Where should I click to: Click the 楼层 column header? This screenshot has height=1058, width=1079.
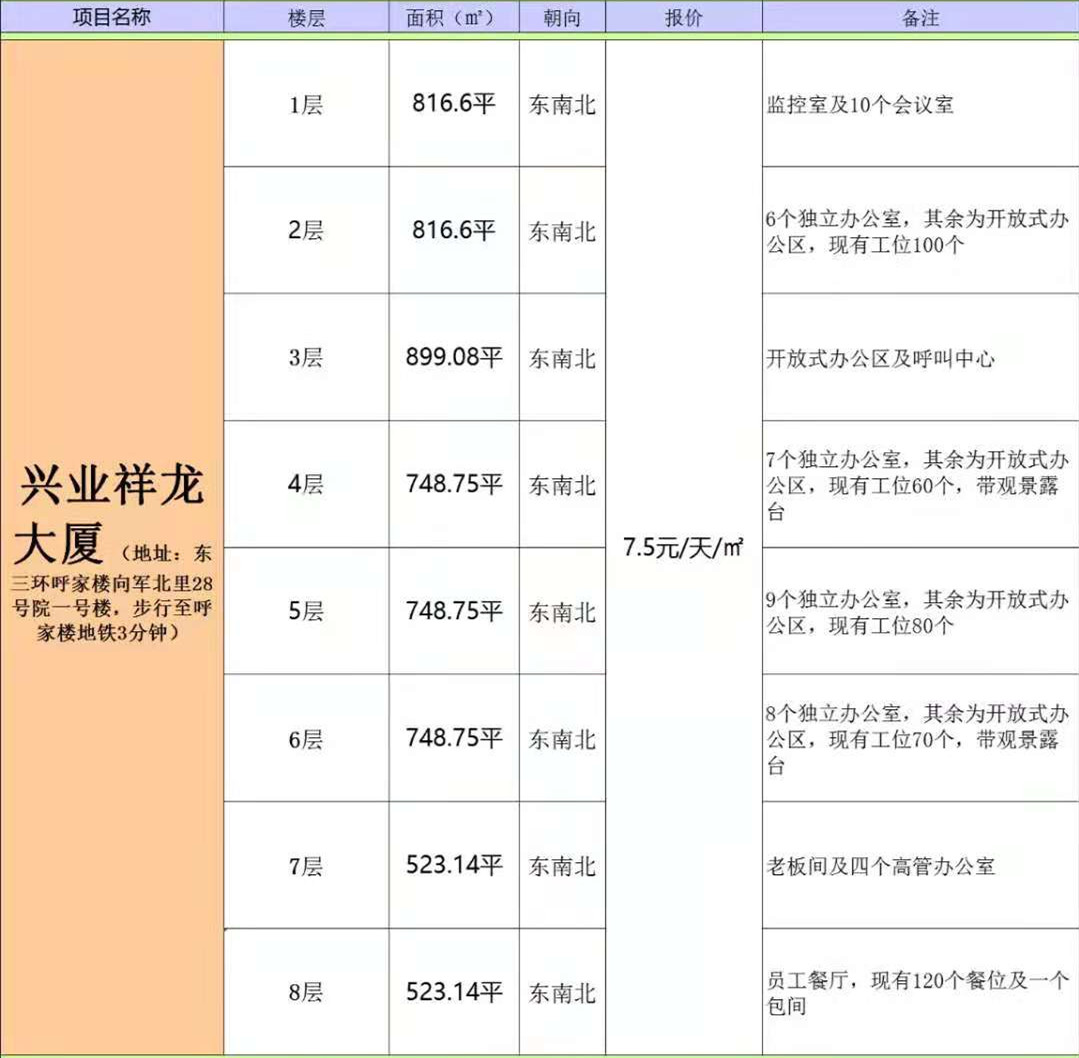[306, 17]
